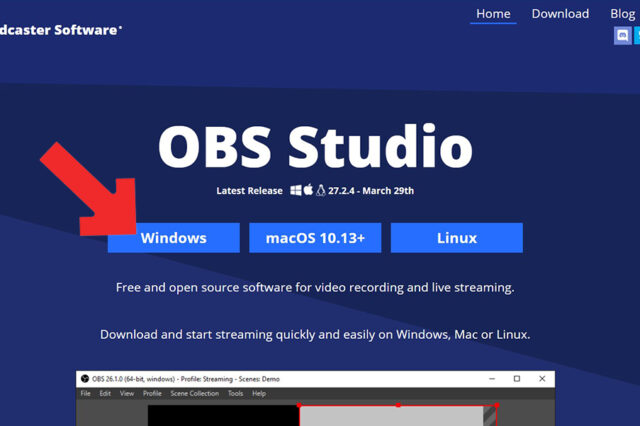Screen dimensions: 640x426
Task: Open Tools menu in OBS preview window
Action: [236, 393]
